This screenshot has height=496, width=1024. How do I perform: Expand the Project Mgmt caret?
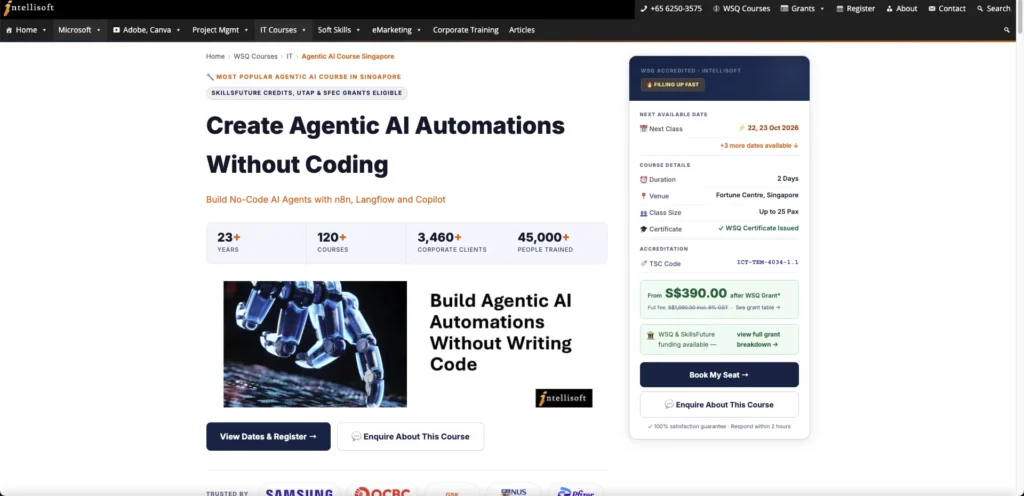click(246, 30)
